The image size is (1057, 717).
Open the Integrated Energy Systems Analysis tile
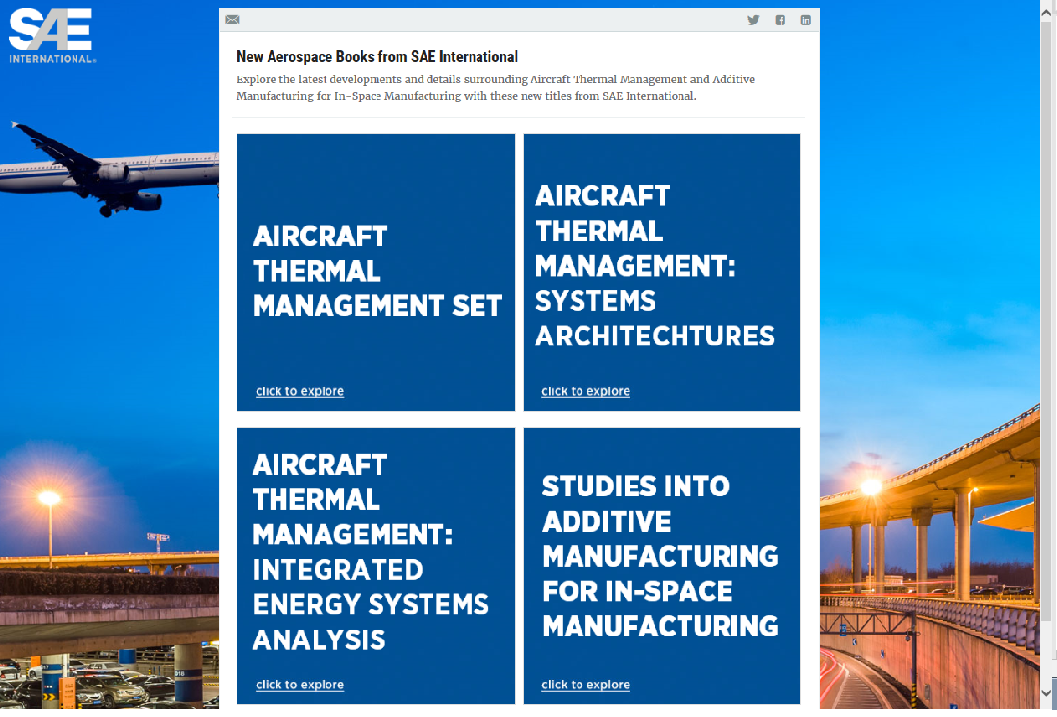pyautogui.click(x=375, y=566)
